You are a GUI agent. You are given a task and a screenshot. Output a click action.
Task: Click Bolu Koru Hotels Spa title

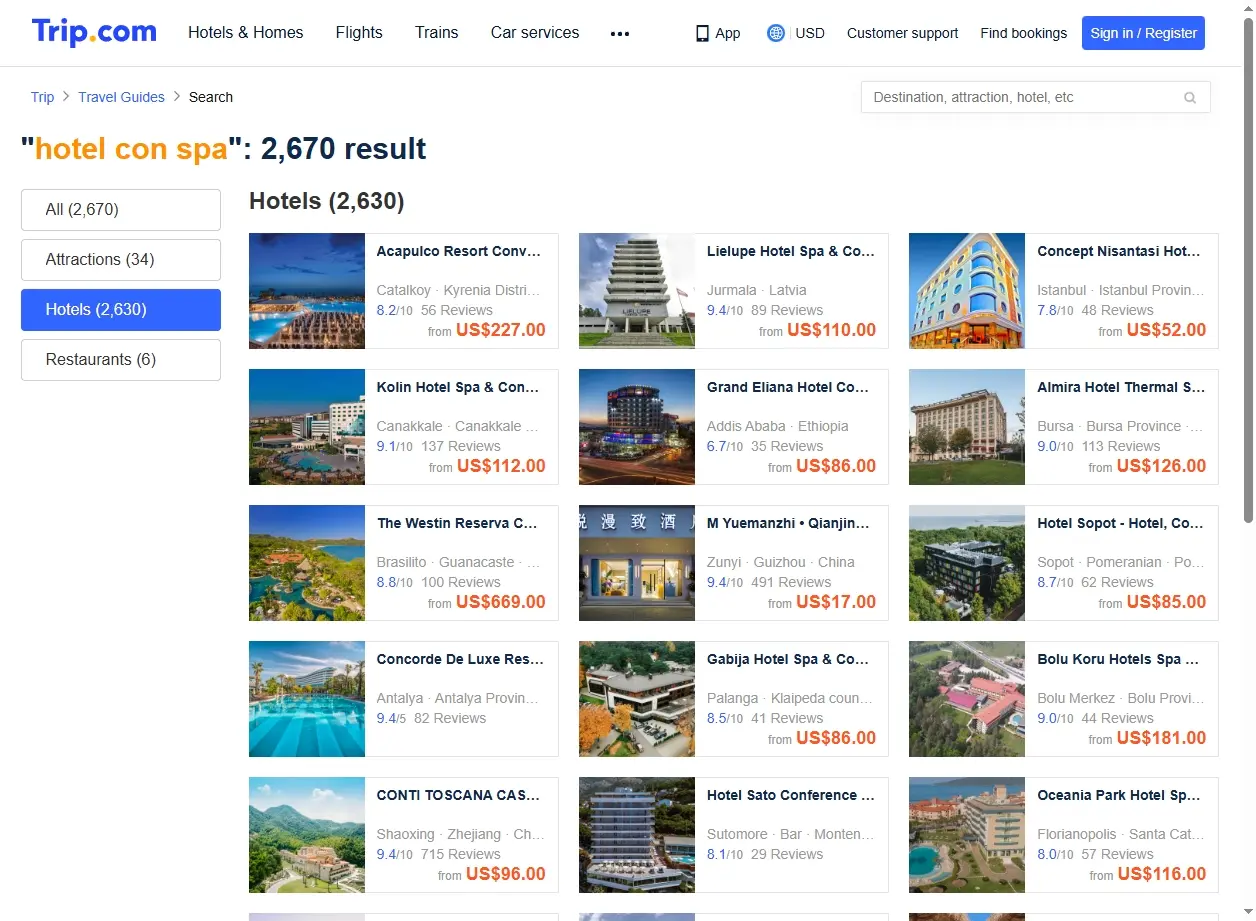click(1117, 659)
